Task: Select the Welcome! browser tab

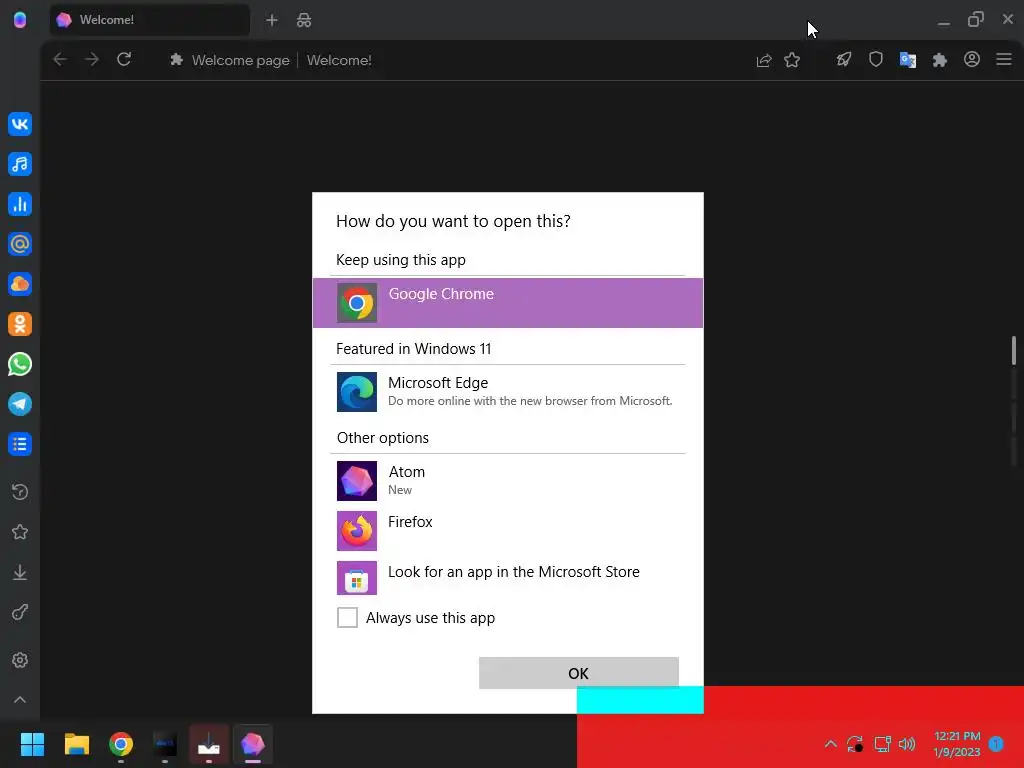Action: (150, 20)
